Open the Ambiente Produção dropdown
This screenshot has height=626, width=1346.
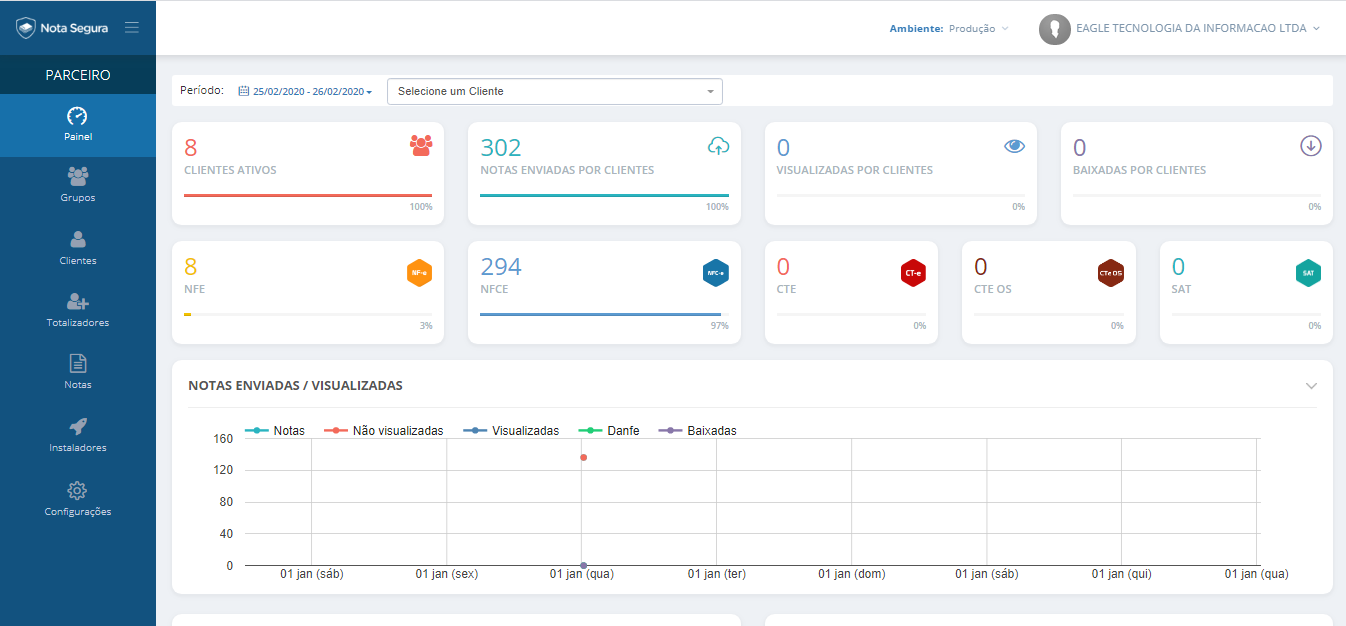pos(949,29)
